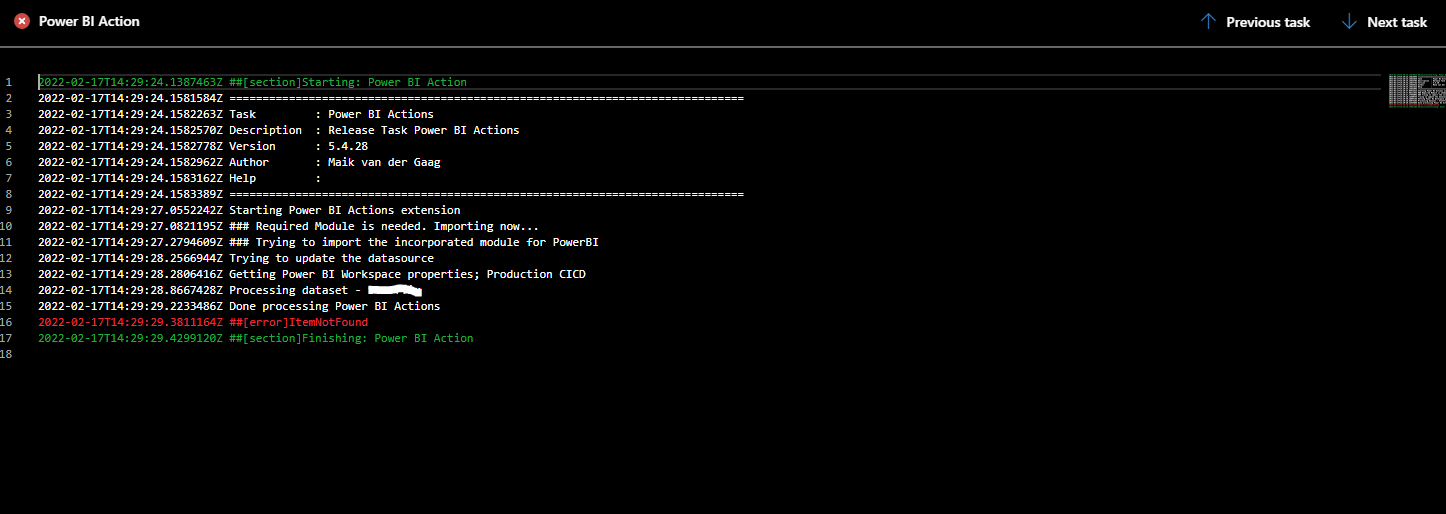Select the Description Release Task line

279,130
